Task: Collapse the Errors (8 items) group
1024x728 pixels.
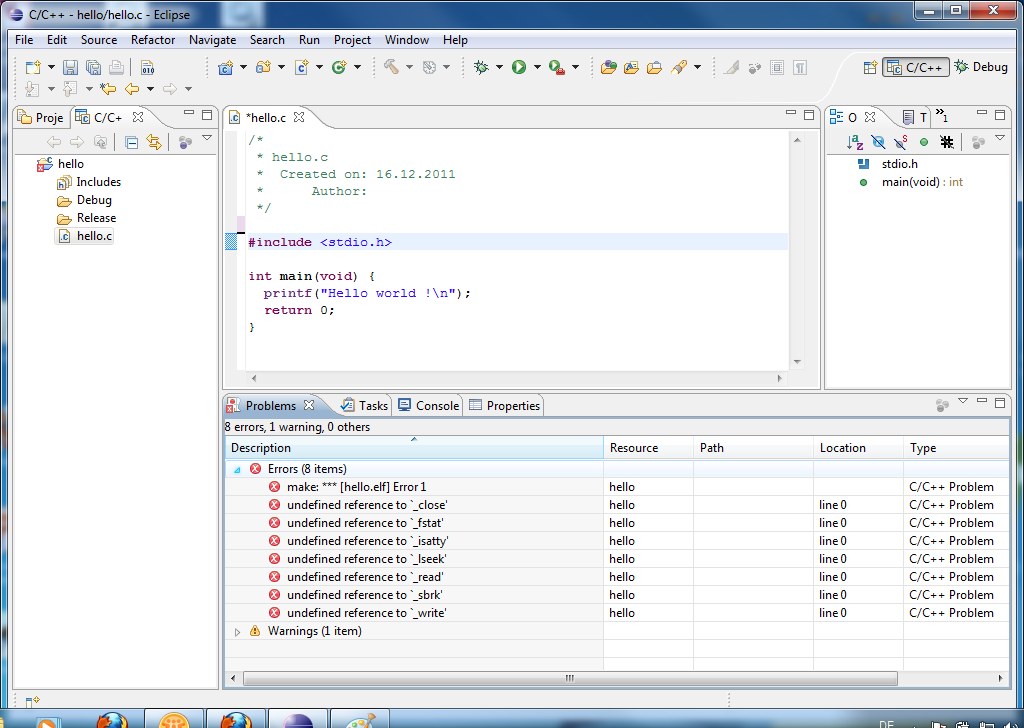Action: point(237,469)
